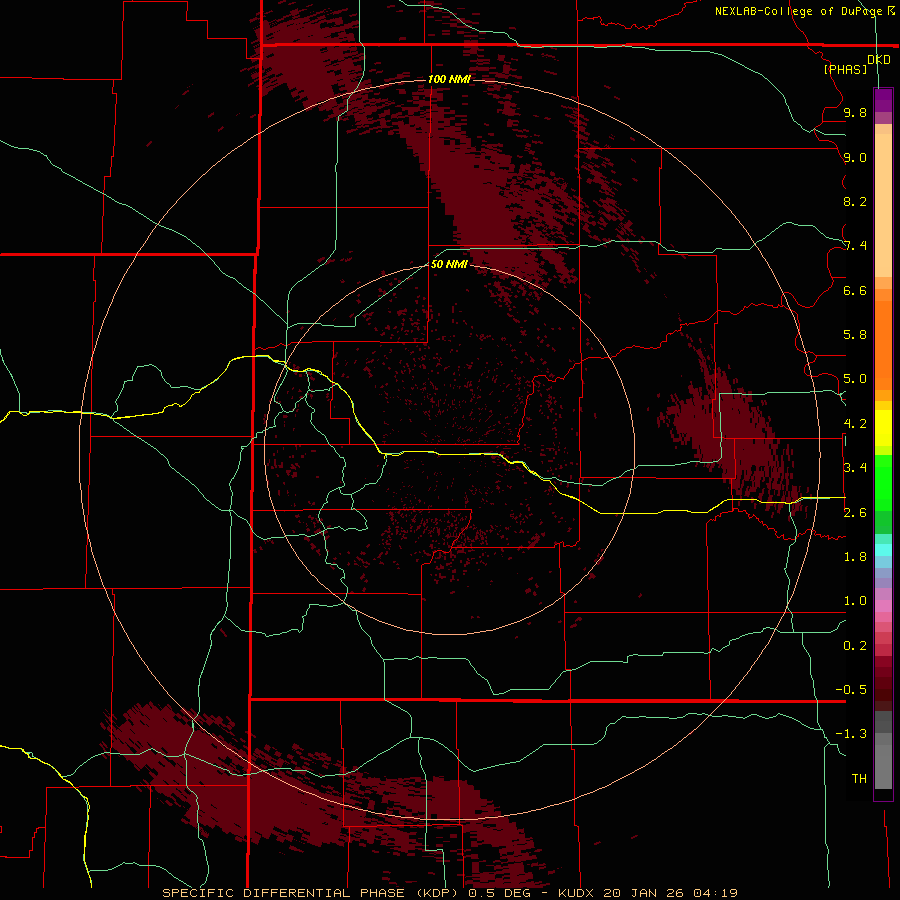
Task: Click the 6.6 value on the scale
Action: (x=855, y=290)
